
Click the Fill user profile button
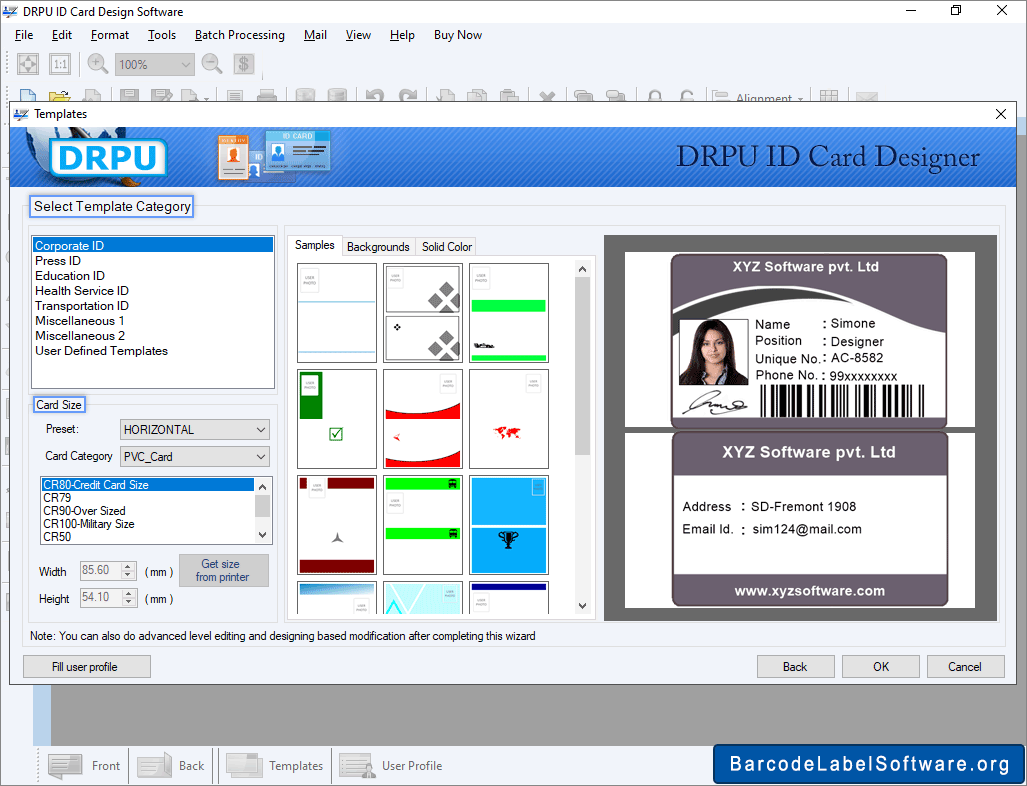point(86,667)
